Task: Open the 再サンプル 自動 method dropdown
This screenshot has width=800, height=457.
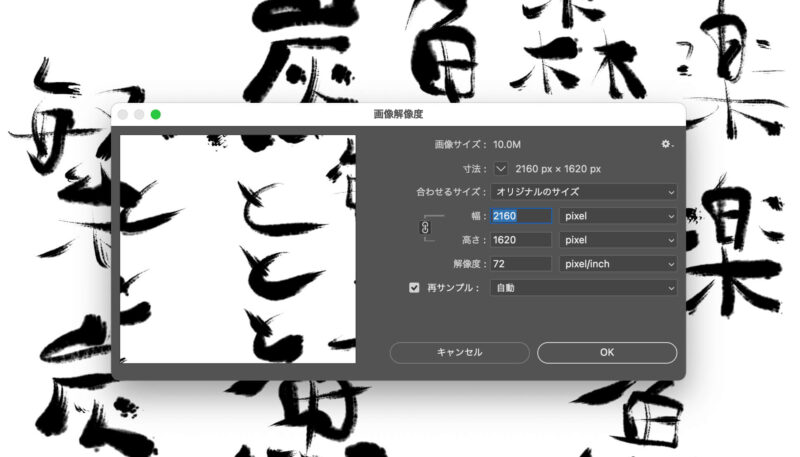Action: (584, 288)
